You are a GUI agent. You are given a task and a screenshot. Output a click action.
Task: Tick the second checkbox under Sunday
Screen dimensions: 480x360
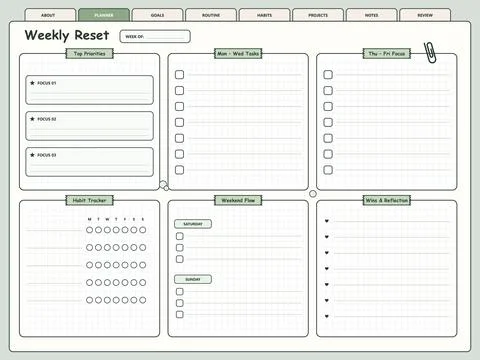pyautogui.click(x=180, y=303)
